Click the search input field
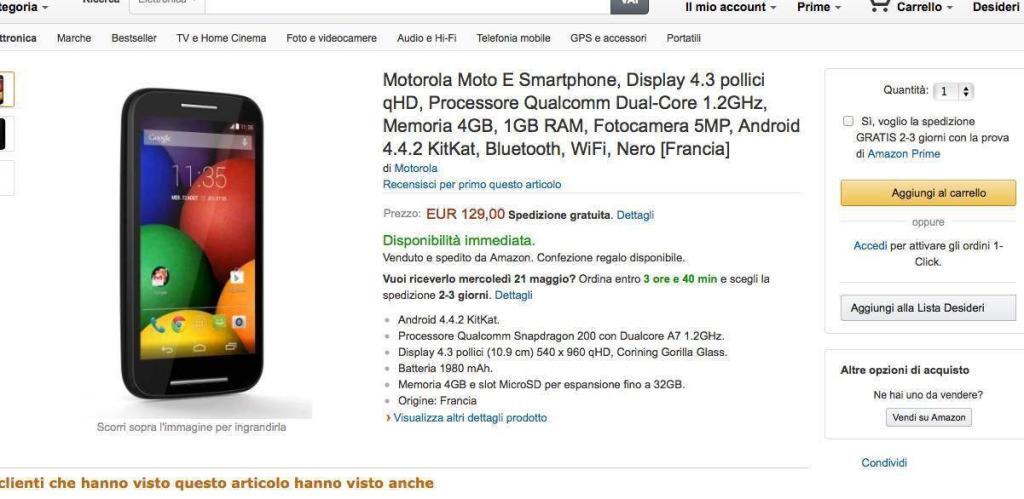Screen dimensions: 1024x499 pyautogui.click(x=400, y=5)
